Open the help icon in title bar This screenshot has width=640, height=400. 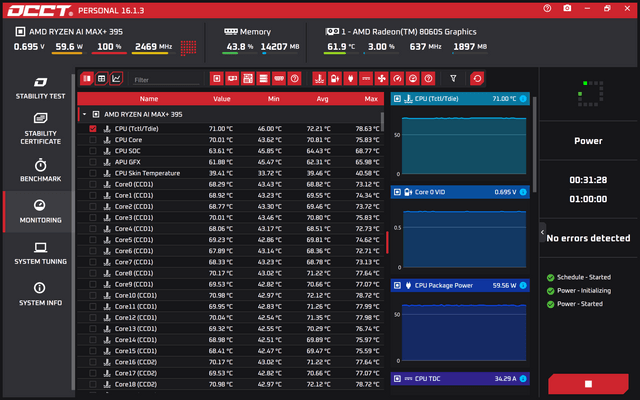pos(547,8)
